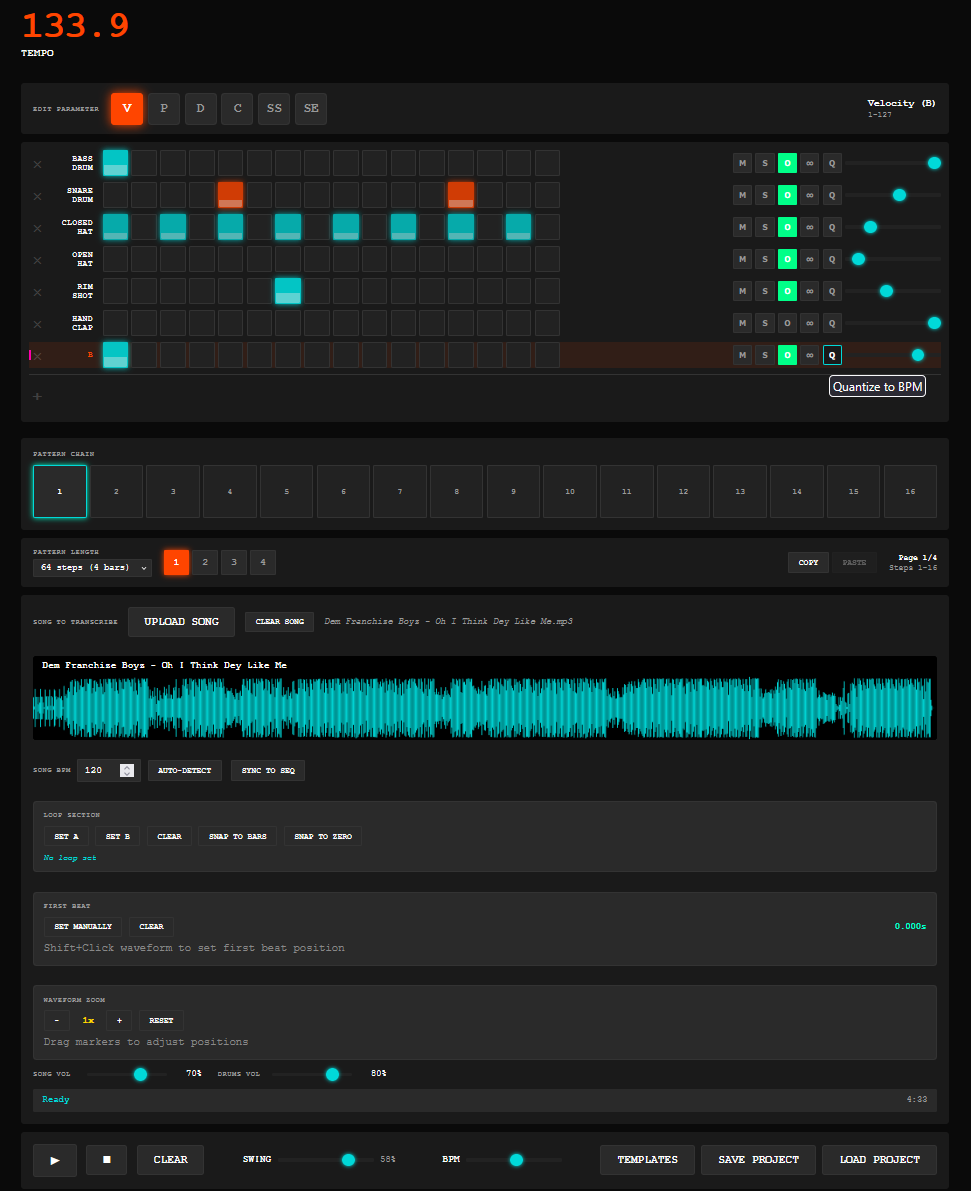This screenshot has height=1191, width=971.
Task: Enable the O button on Hand Clap row
Action: point(787,323)
